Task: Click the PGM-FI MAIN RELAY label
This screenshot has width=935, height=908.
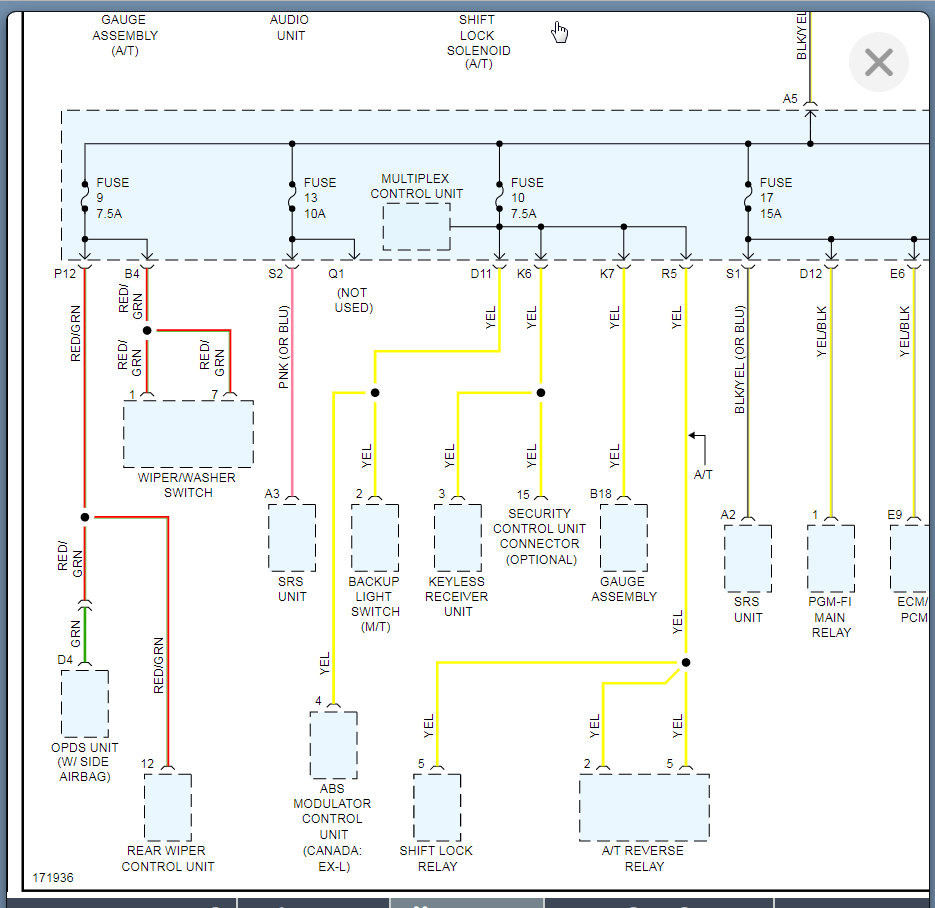Action: [830, 617]
